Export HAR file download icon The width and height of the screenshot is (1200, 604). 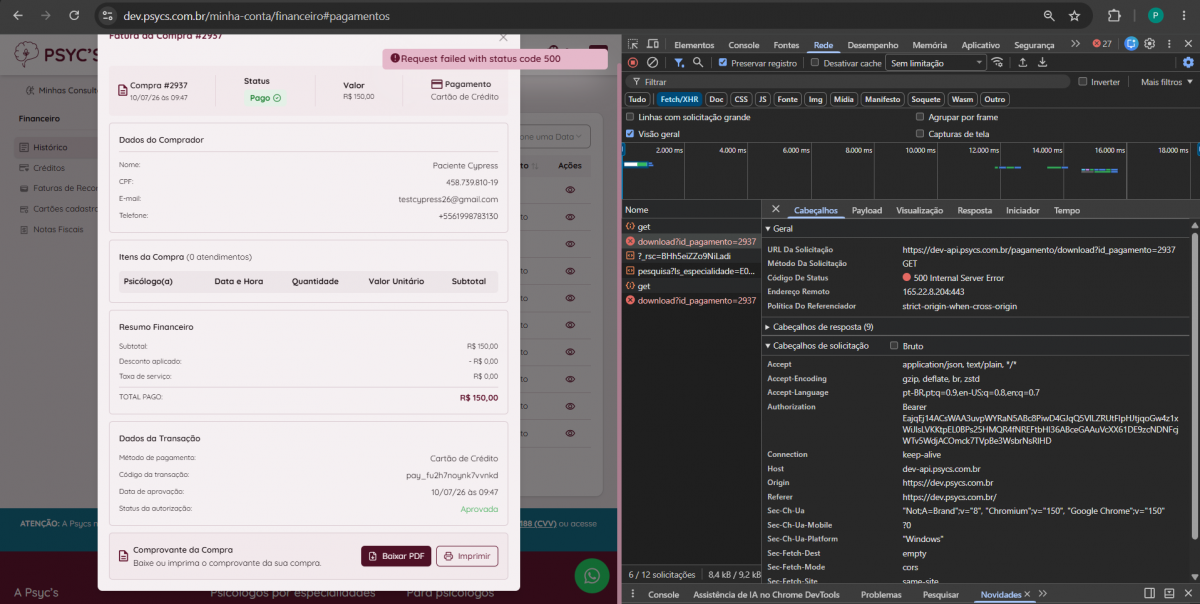click(1042, 63)
